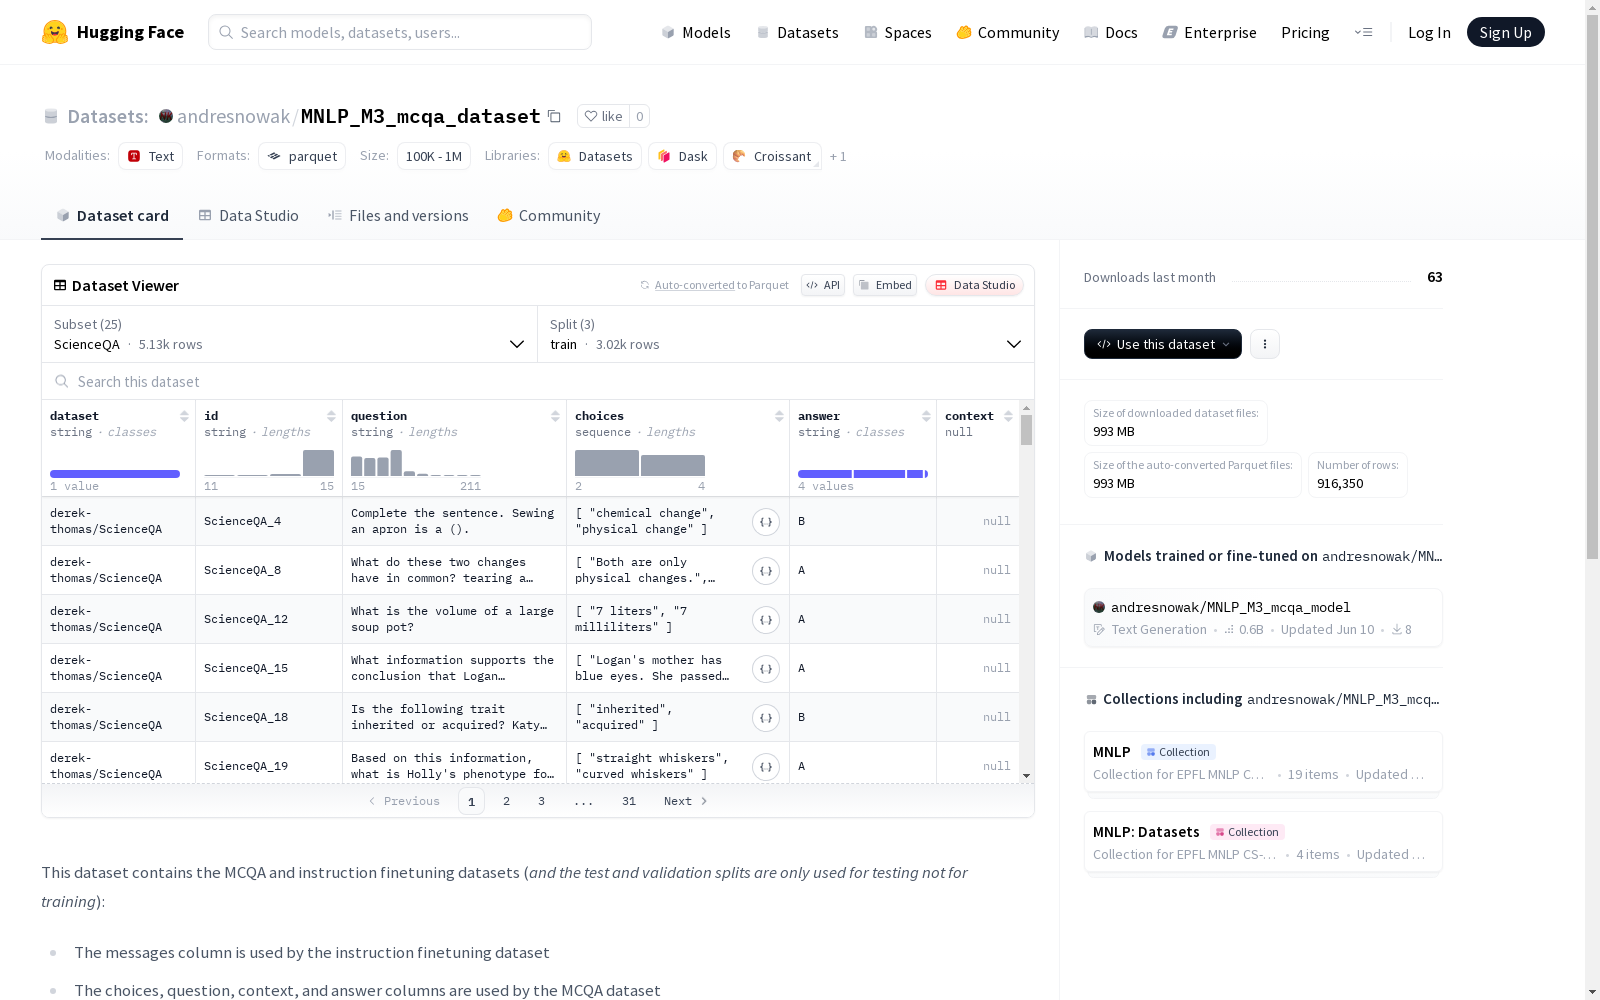The height and width of the screenshot is (1000, 1600).
Task: Open the three-dot more options button
Action: 1265,344
